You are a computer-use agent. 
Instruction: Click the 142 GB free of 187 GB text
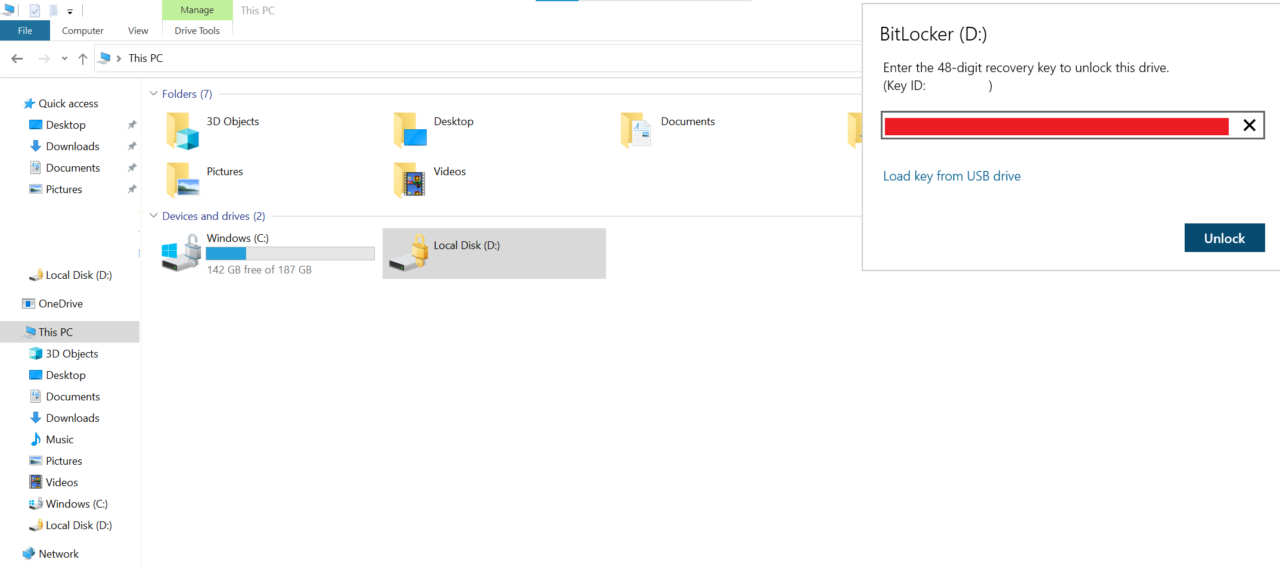[x=259, y=270]
